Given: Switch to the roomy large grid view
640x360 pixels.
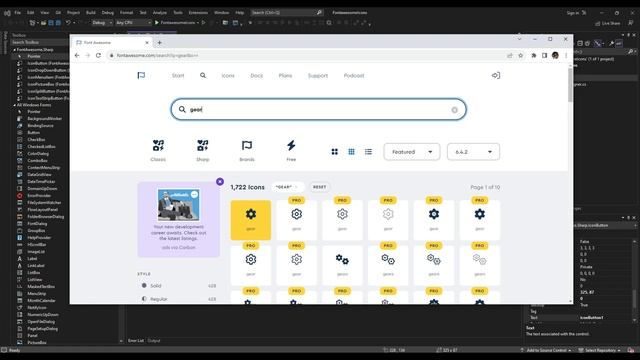Looking at the screenshot, I should pyautogui.click(x=335, y=152).
